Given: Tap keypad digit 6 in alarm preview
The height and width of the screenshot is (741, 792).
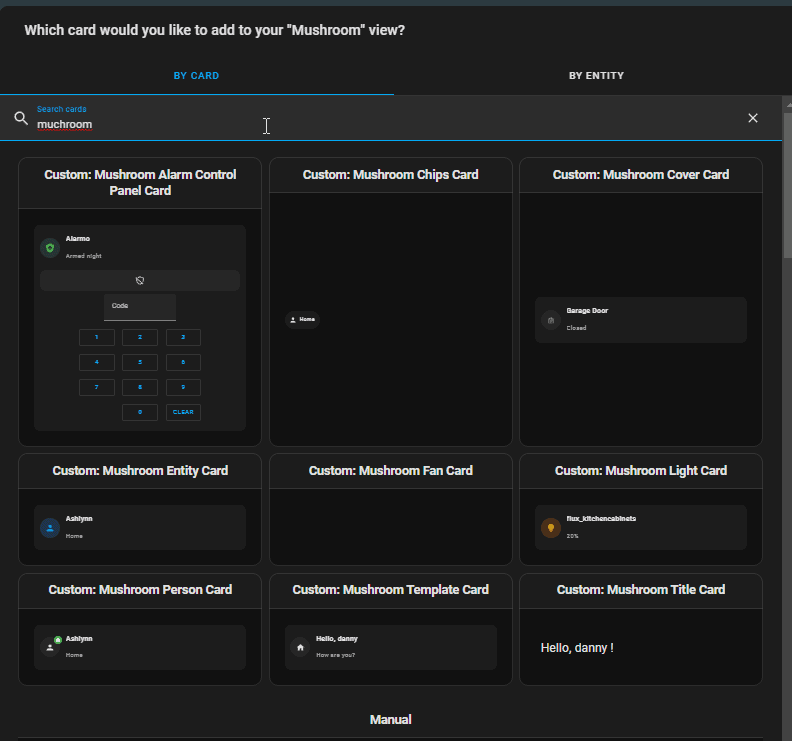Looking at the screenshot, I should (183, 362).
